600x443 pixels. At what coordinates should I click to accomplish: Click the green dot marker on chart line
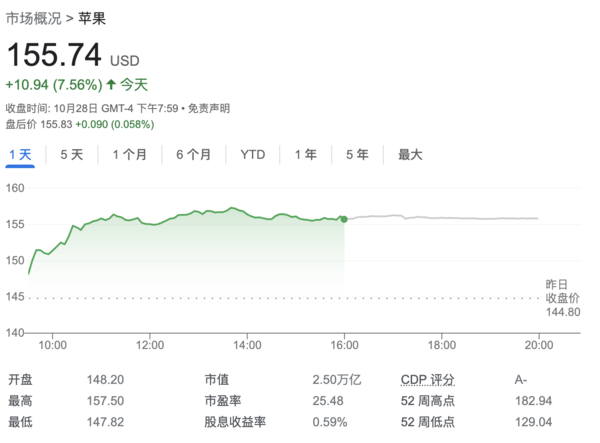coord(344,219)
